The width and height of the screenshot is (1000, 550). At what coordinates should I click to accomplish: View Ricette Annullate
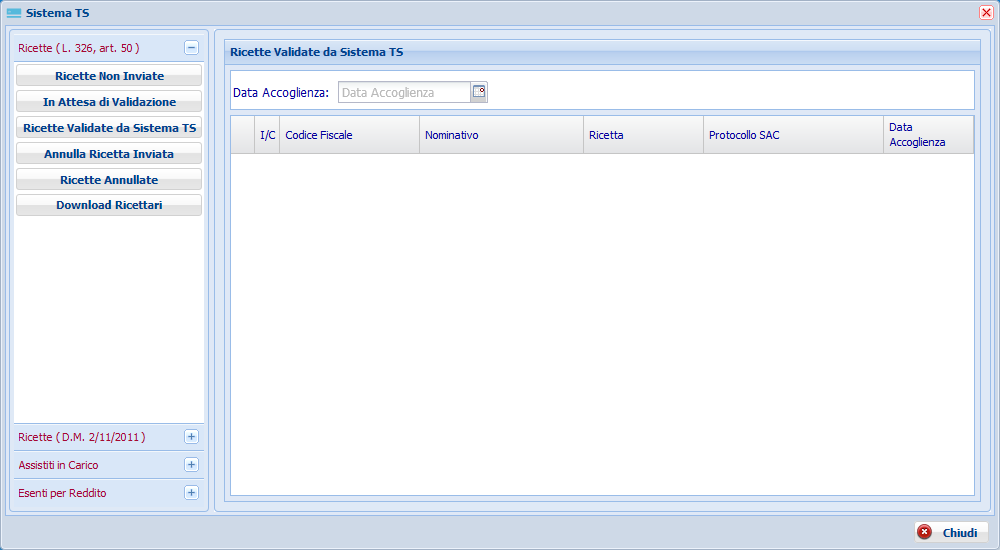tap(109, 180)
